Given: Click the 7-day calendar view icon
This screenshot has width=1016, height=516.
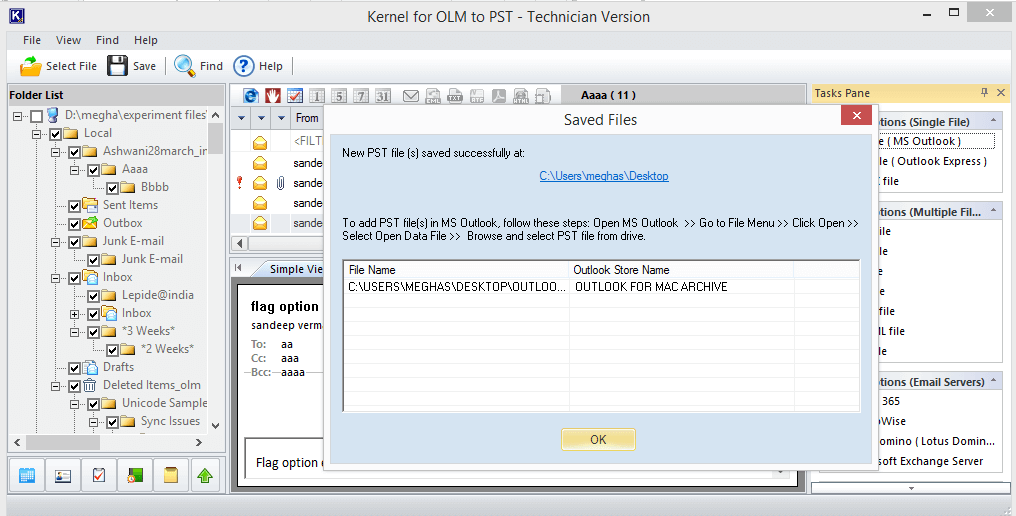Looking at the screenshot, I should click(x=361, y=96).
